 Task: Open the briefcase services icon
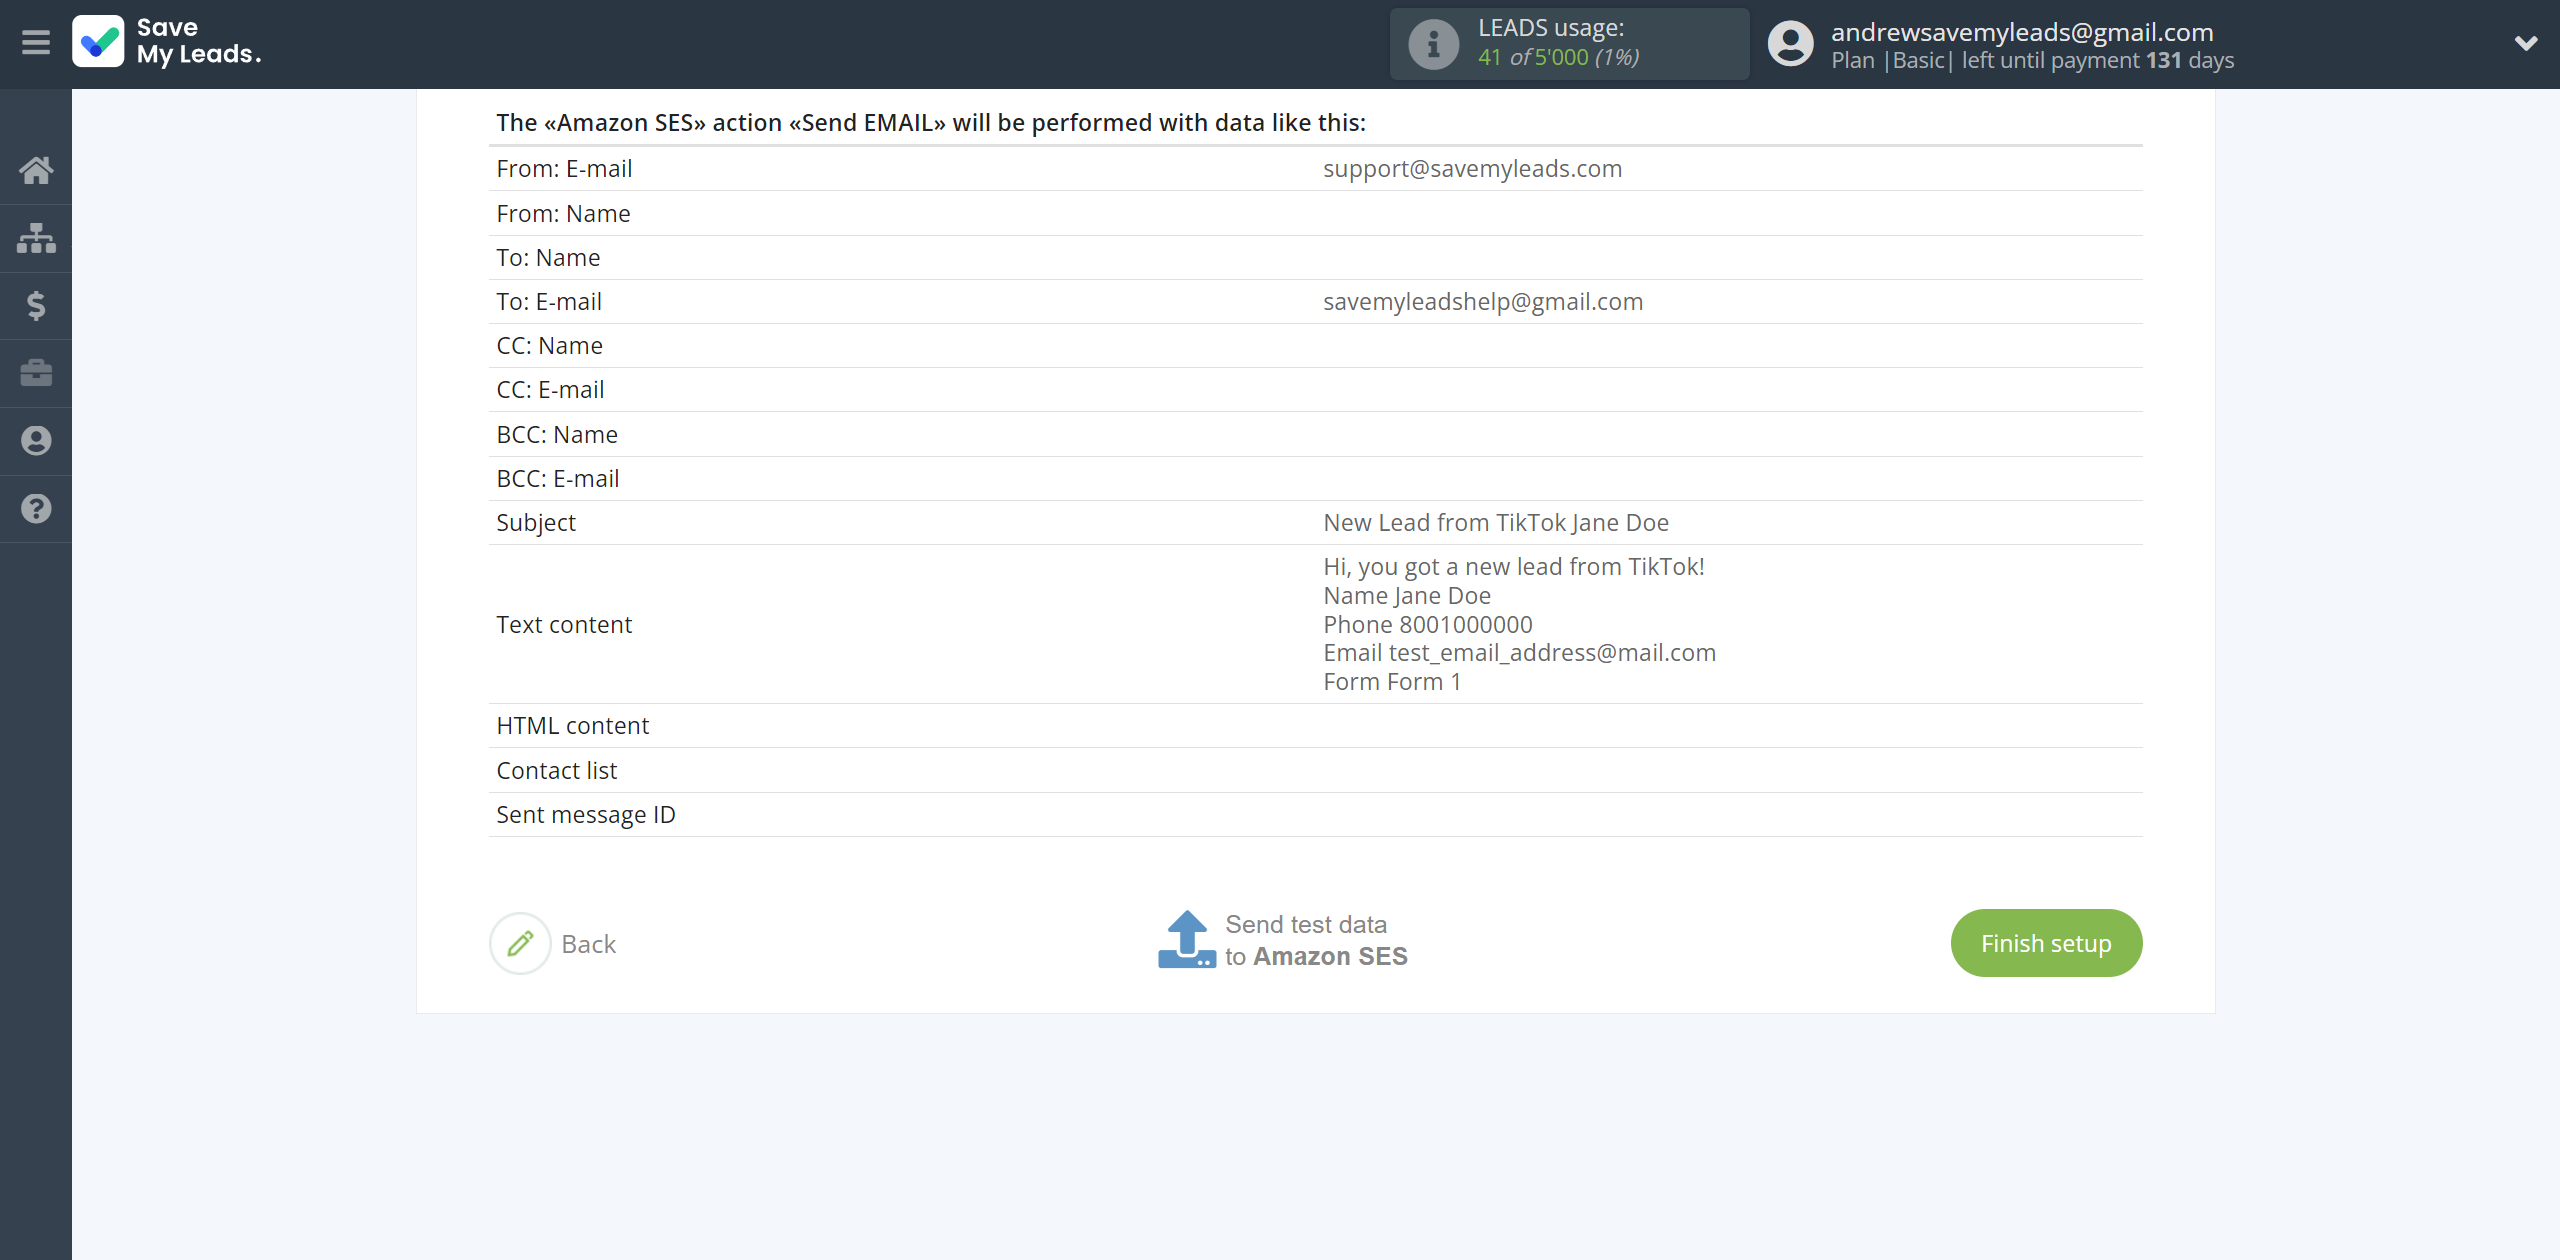[x=36, y=373]
